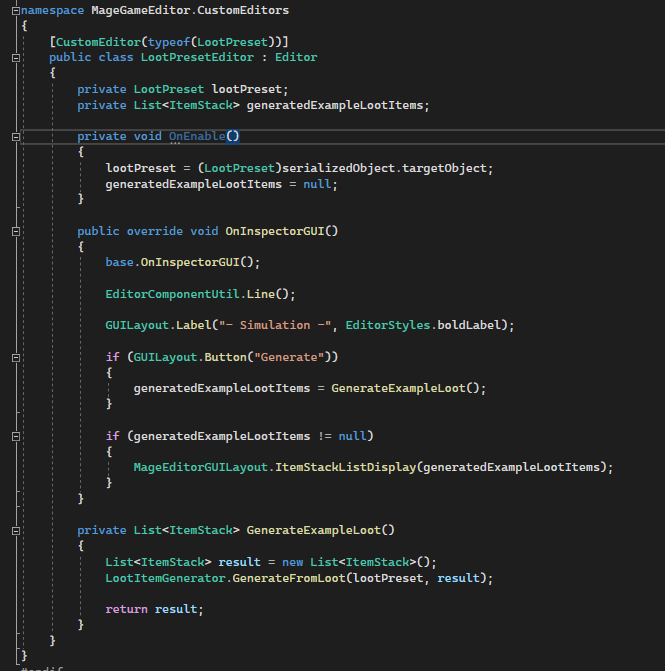
Task: Collapse the GenerateExampleLoot method
Action: (15, 530)
